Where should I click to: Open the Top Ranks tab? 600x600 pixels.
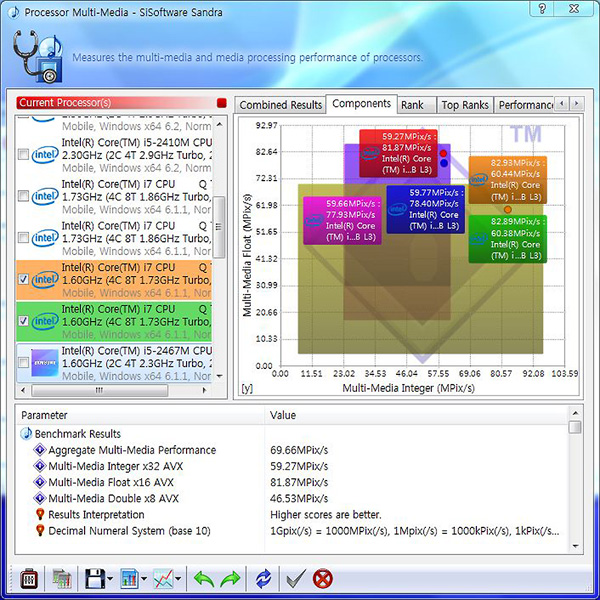click(465, 105)
